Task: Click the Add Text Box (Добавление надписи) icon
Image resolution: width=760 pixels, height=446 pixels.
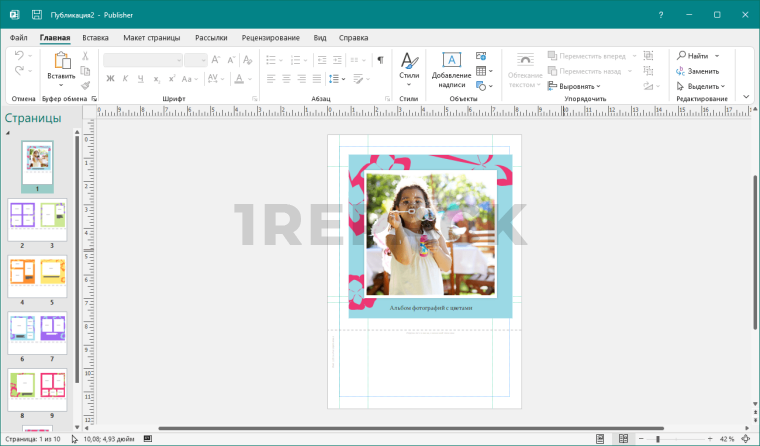Action: tap(451, 61)
